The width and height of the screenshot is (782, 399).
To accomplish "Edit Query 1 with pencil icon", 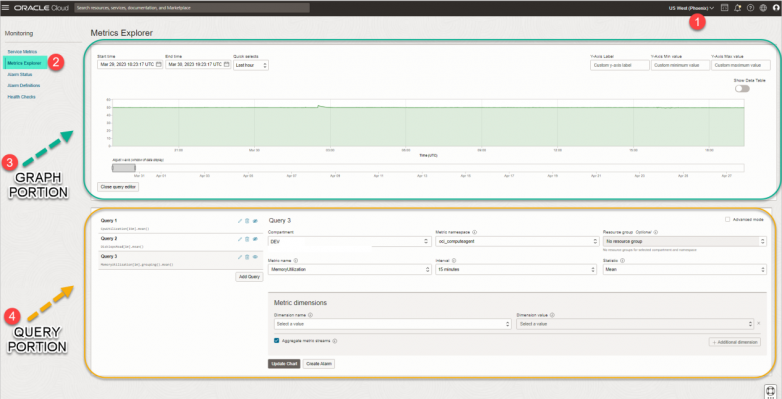I will click(x=240, y=221).
